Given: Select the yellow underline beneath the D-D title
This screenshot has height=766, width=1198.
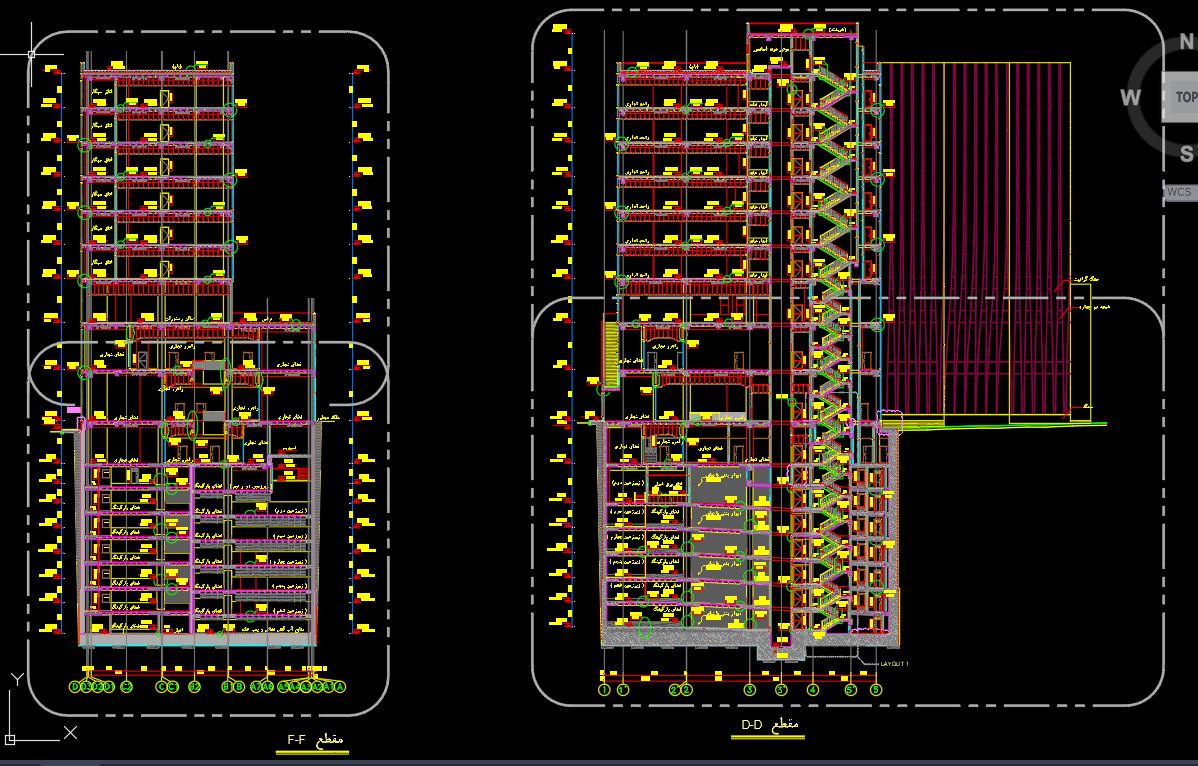Looking at the screenshot, I should tap(767, 737).
